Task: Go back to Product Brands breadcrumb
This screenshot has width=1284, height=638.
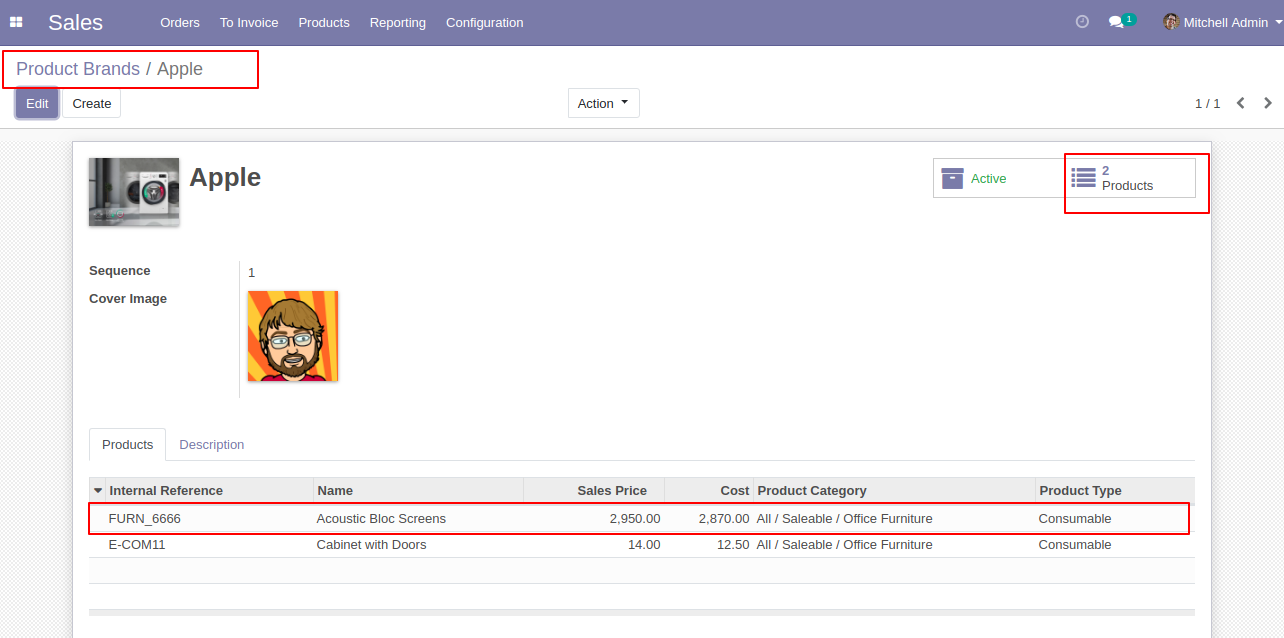Action: [x=78, y=69]
